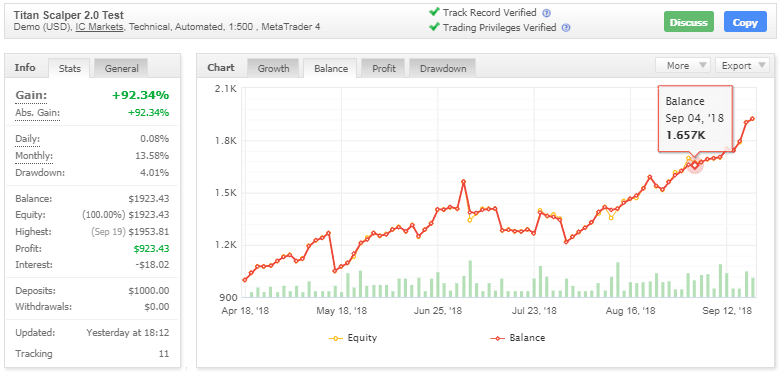
Task: Open the More dropdown menu
Action: point(683,66)
